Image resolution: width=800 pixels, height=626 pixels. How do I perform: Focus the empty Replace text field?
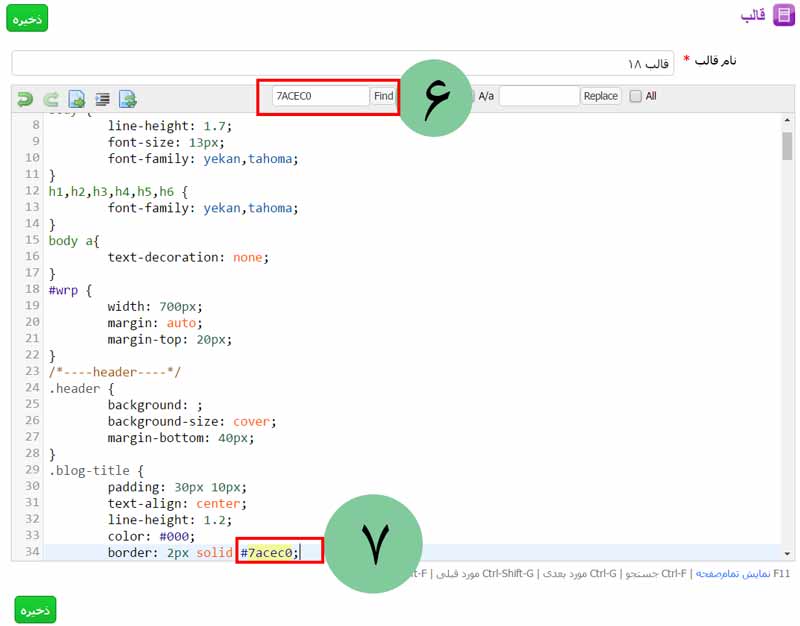point(539,96)
